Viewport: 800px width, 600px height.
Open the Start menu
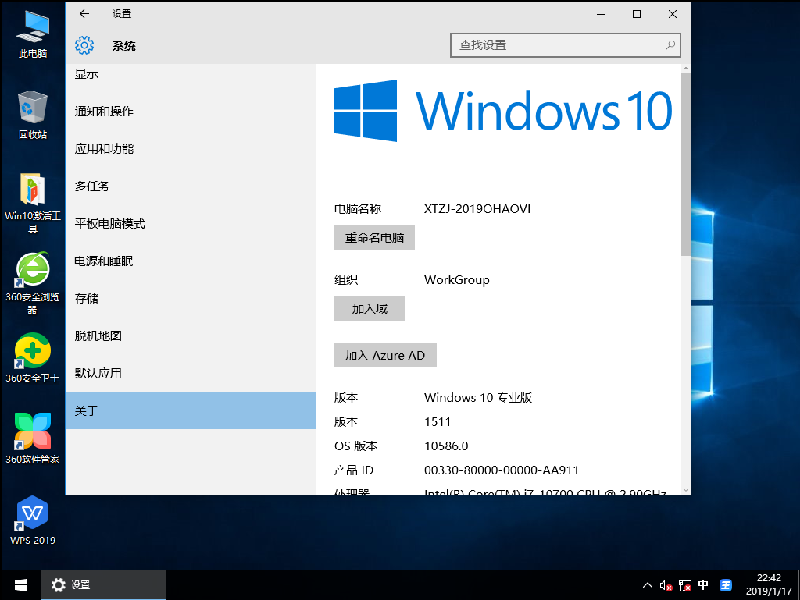[20, 584]
